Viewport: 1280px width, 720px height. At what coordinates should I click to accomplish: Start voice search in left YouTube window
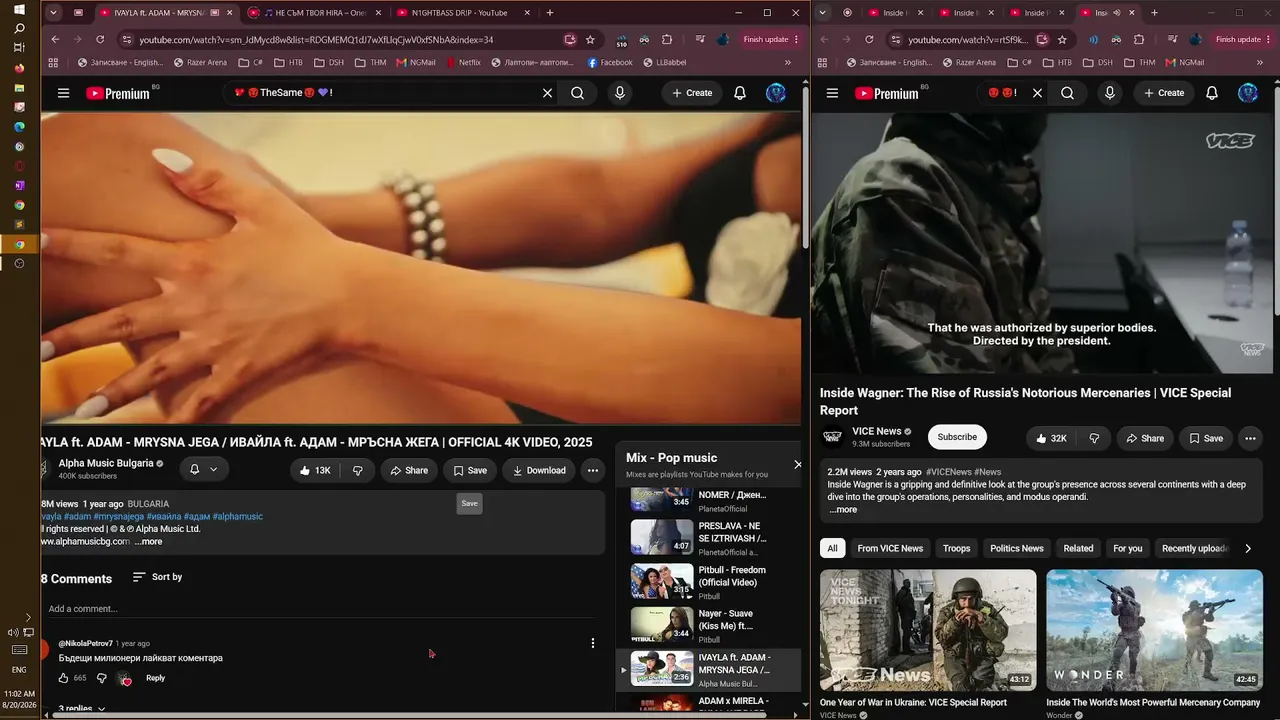[620, 93]
